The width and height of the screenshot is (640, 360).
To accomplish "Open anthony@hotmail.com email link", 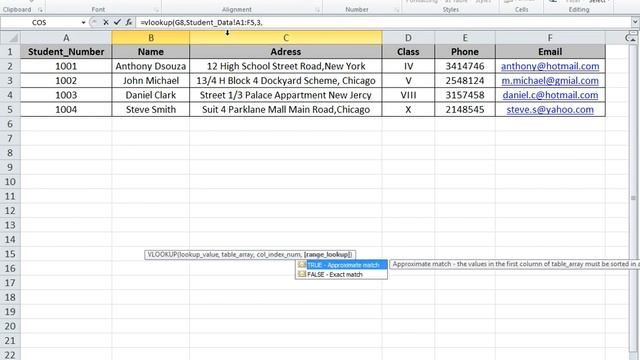I will point(550,66).
